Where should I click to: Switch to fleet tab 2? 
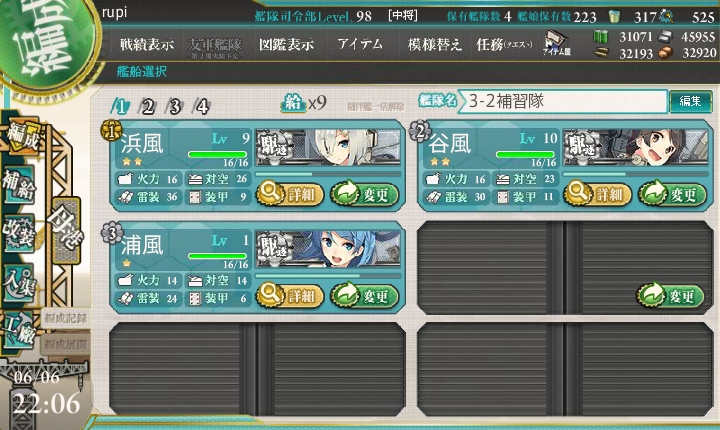click(148, 107)
